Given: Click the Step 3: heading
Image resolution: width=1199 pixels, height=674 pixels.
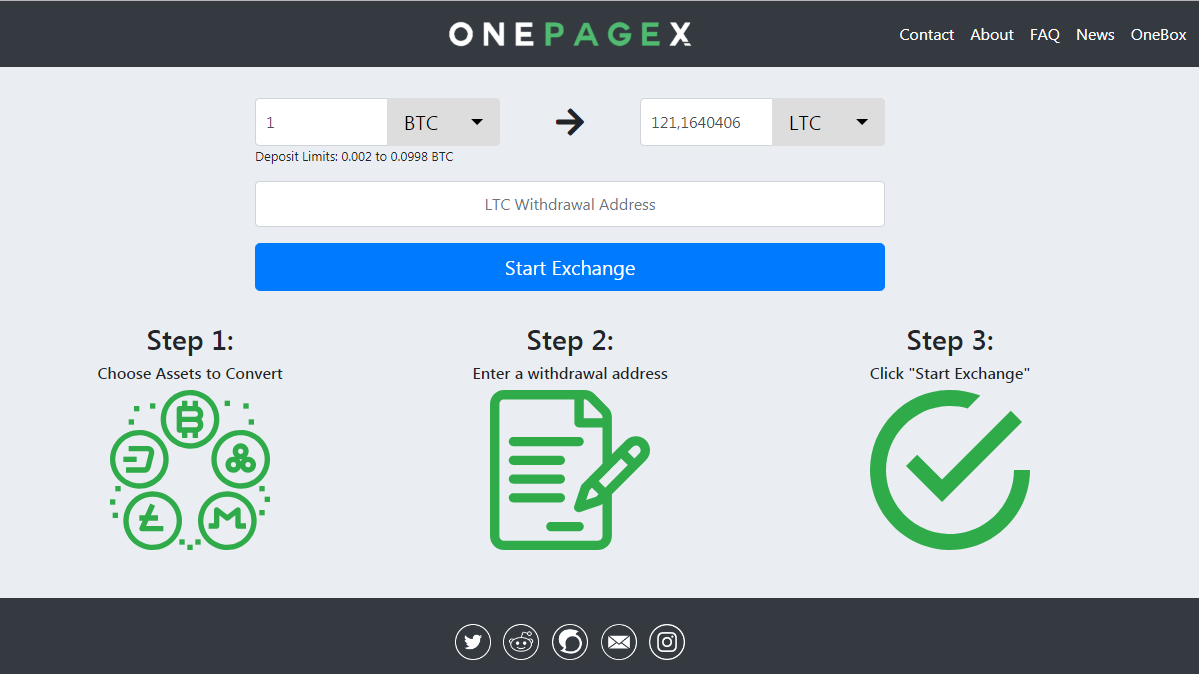Looking at the screenshot, I should pos(950,340).
